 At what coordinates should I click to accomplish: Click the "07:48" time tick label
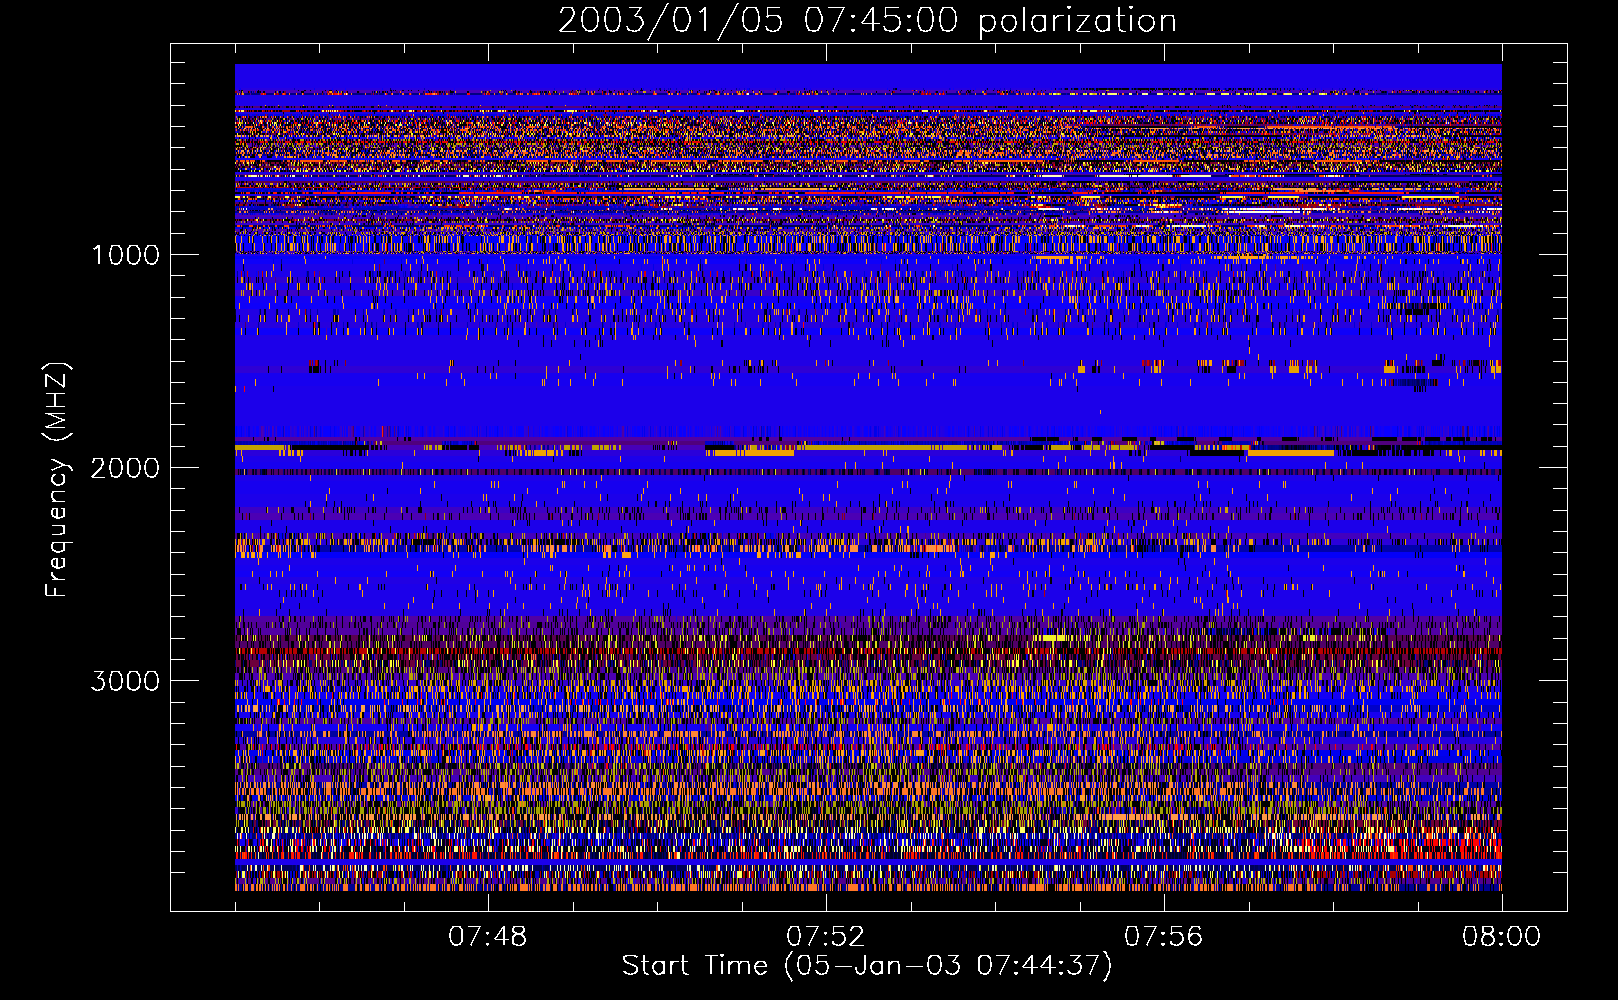click(x=487, y=937)
